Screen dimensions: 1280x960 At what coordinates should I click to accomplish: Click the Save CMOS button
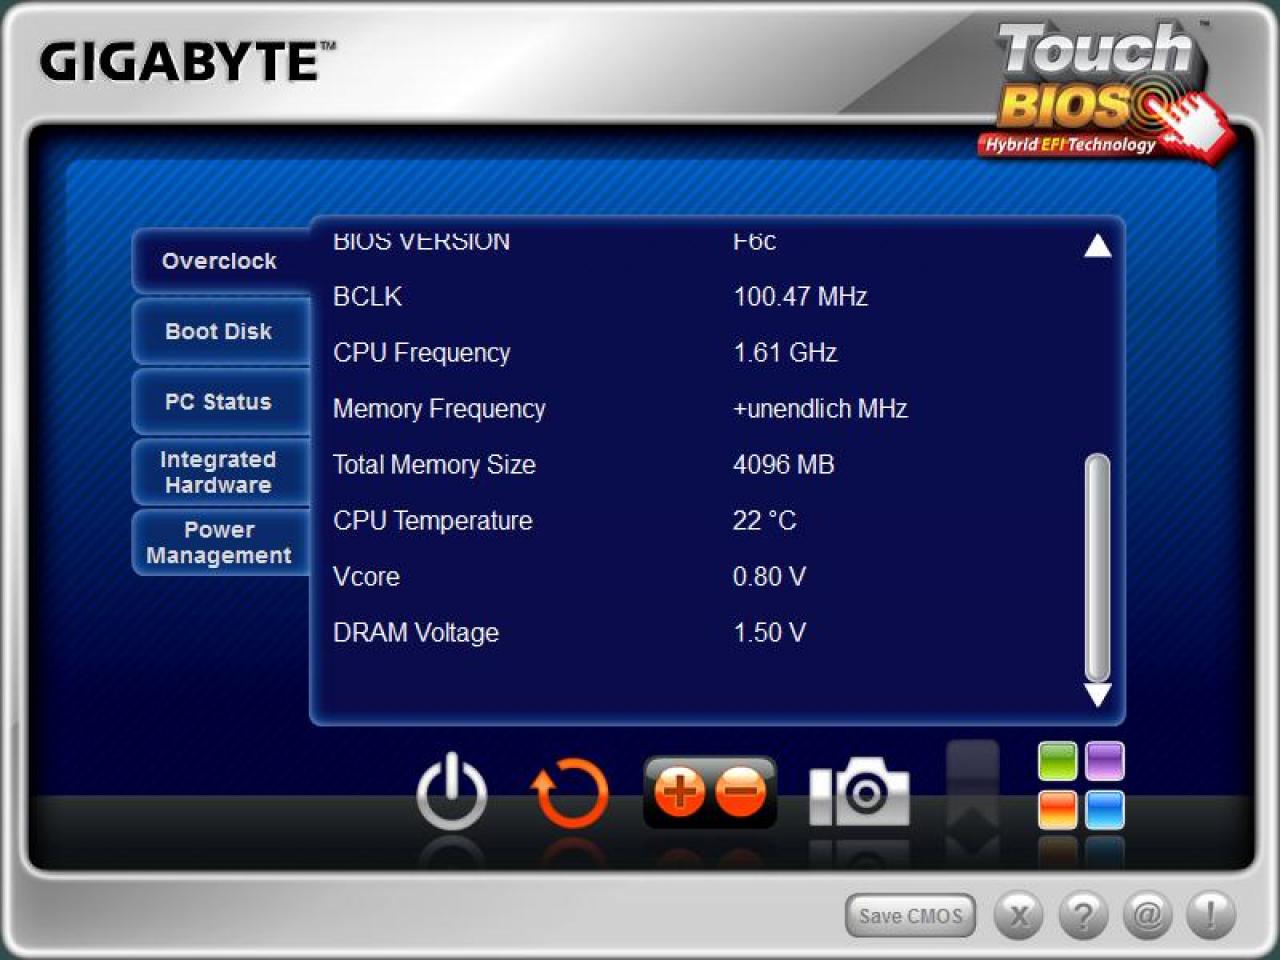point(910,915)
